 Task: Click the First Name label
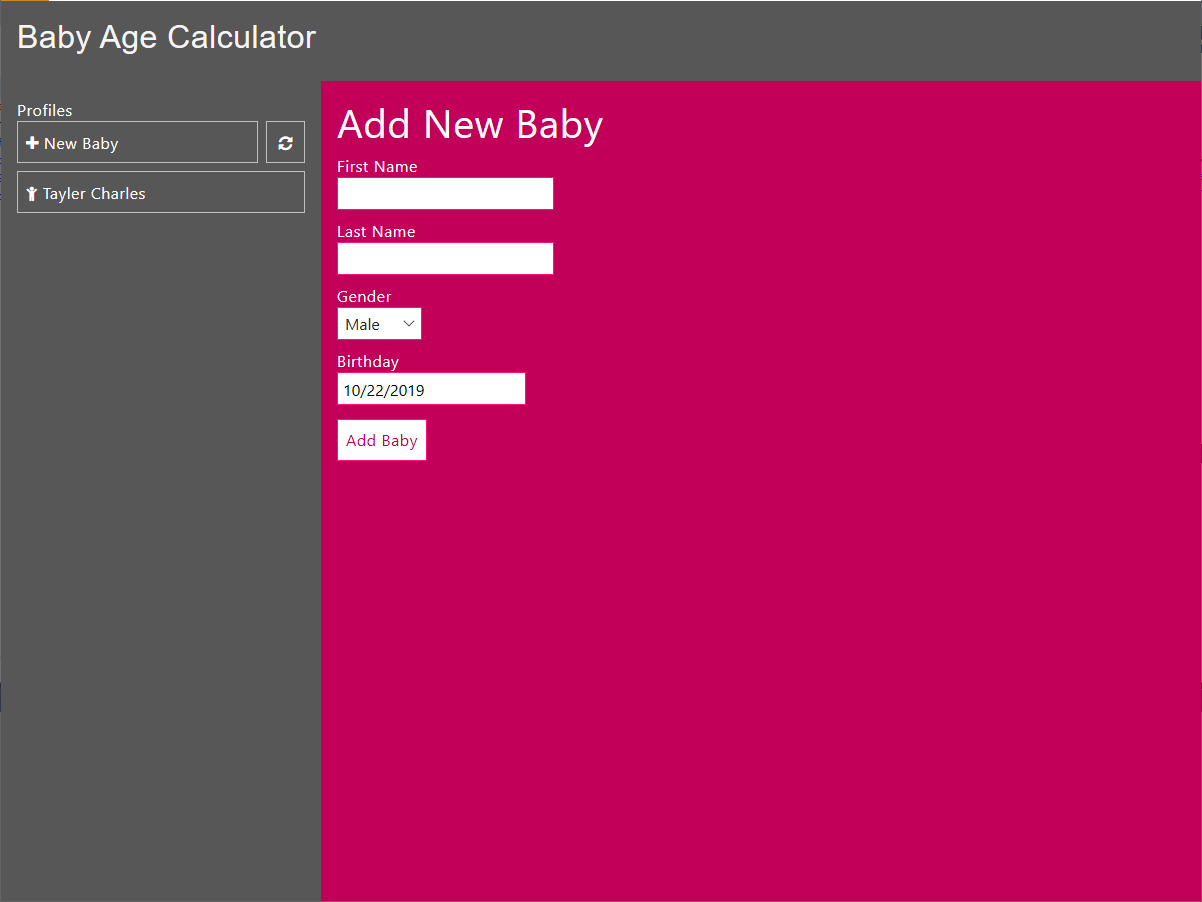pyautogui.click(x=377, y=167)
